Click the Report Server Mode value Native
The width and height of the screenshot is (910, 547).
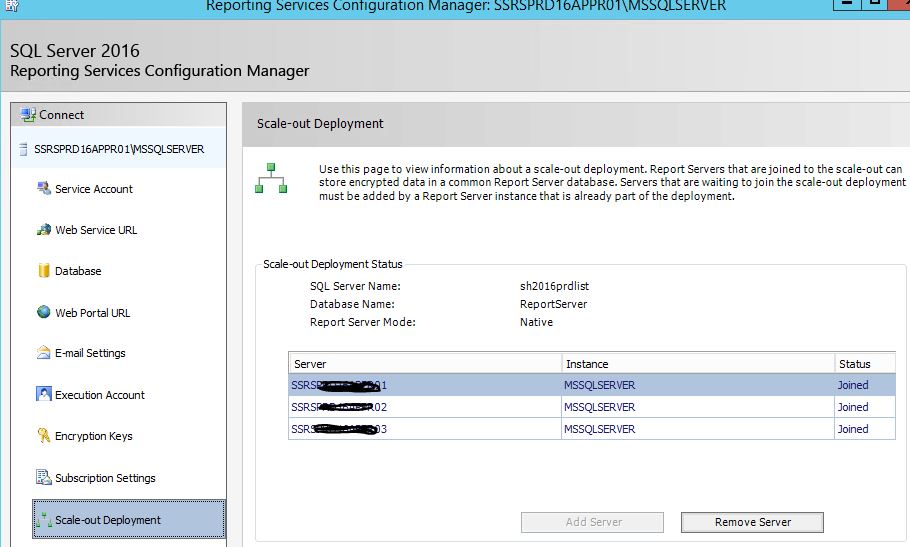coord(536,322)
